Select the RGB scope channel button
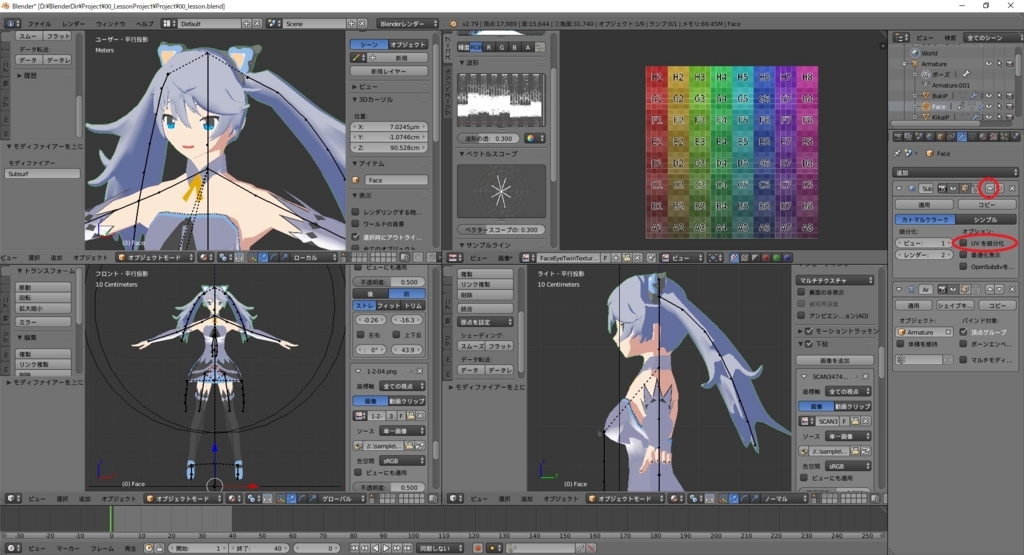 pyautogui.click(x=476, y=47)
